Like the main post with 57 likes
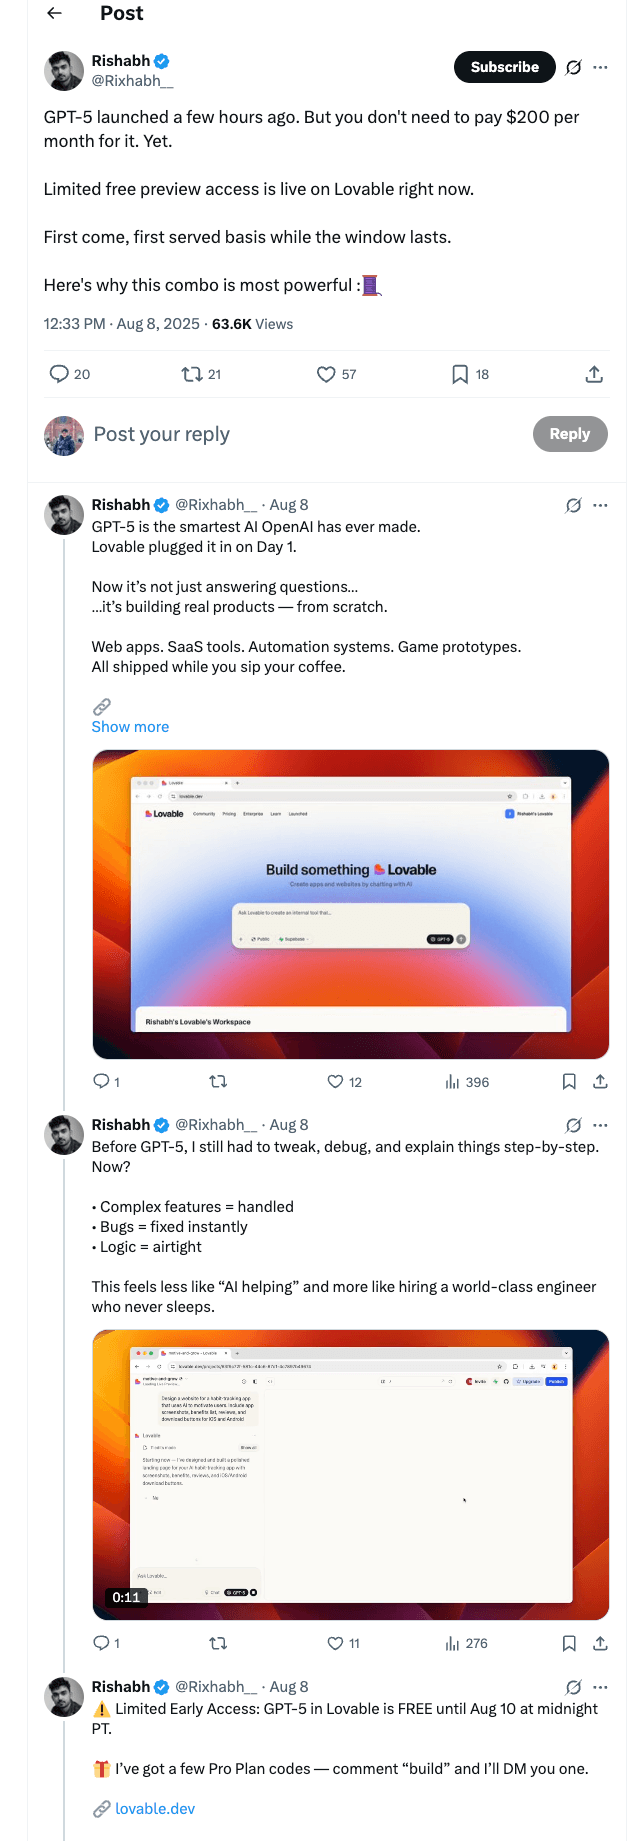 (326, 374)
